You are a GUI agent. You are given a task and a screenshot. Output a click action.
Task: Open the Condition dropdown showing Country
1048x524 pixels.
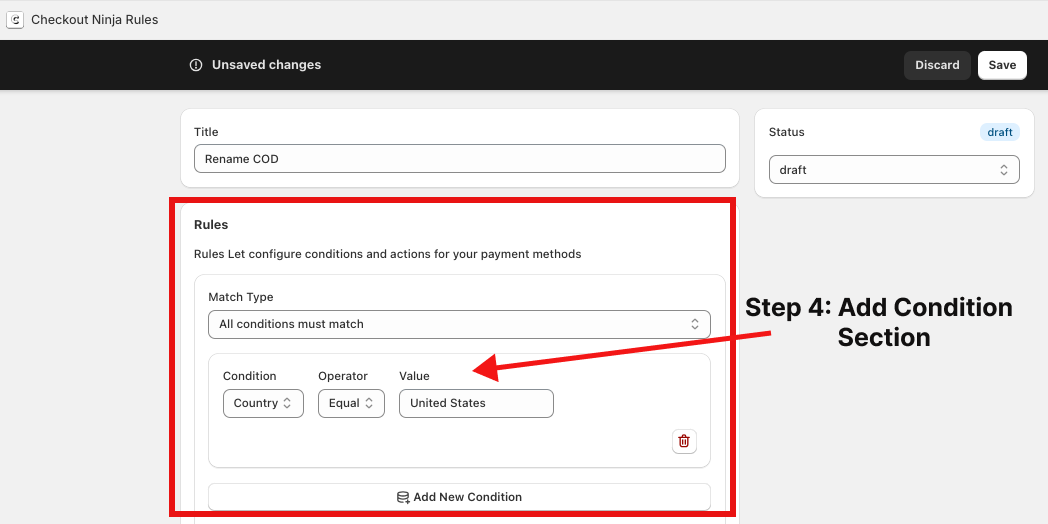262,403
